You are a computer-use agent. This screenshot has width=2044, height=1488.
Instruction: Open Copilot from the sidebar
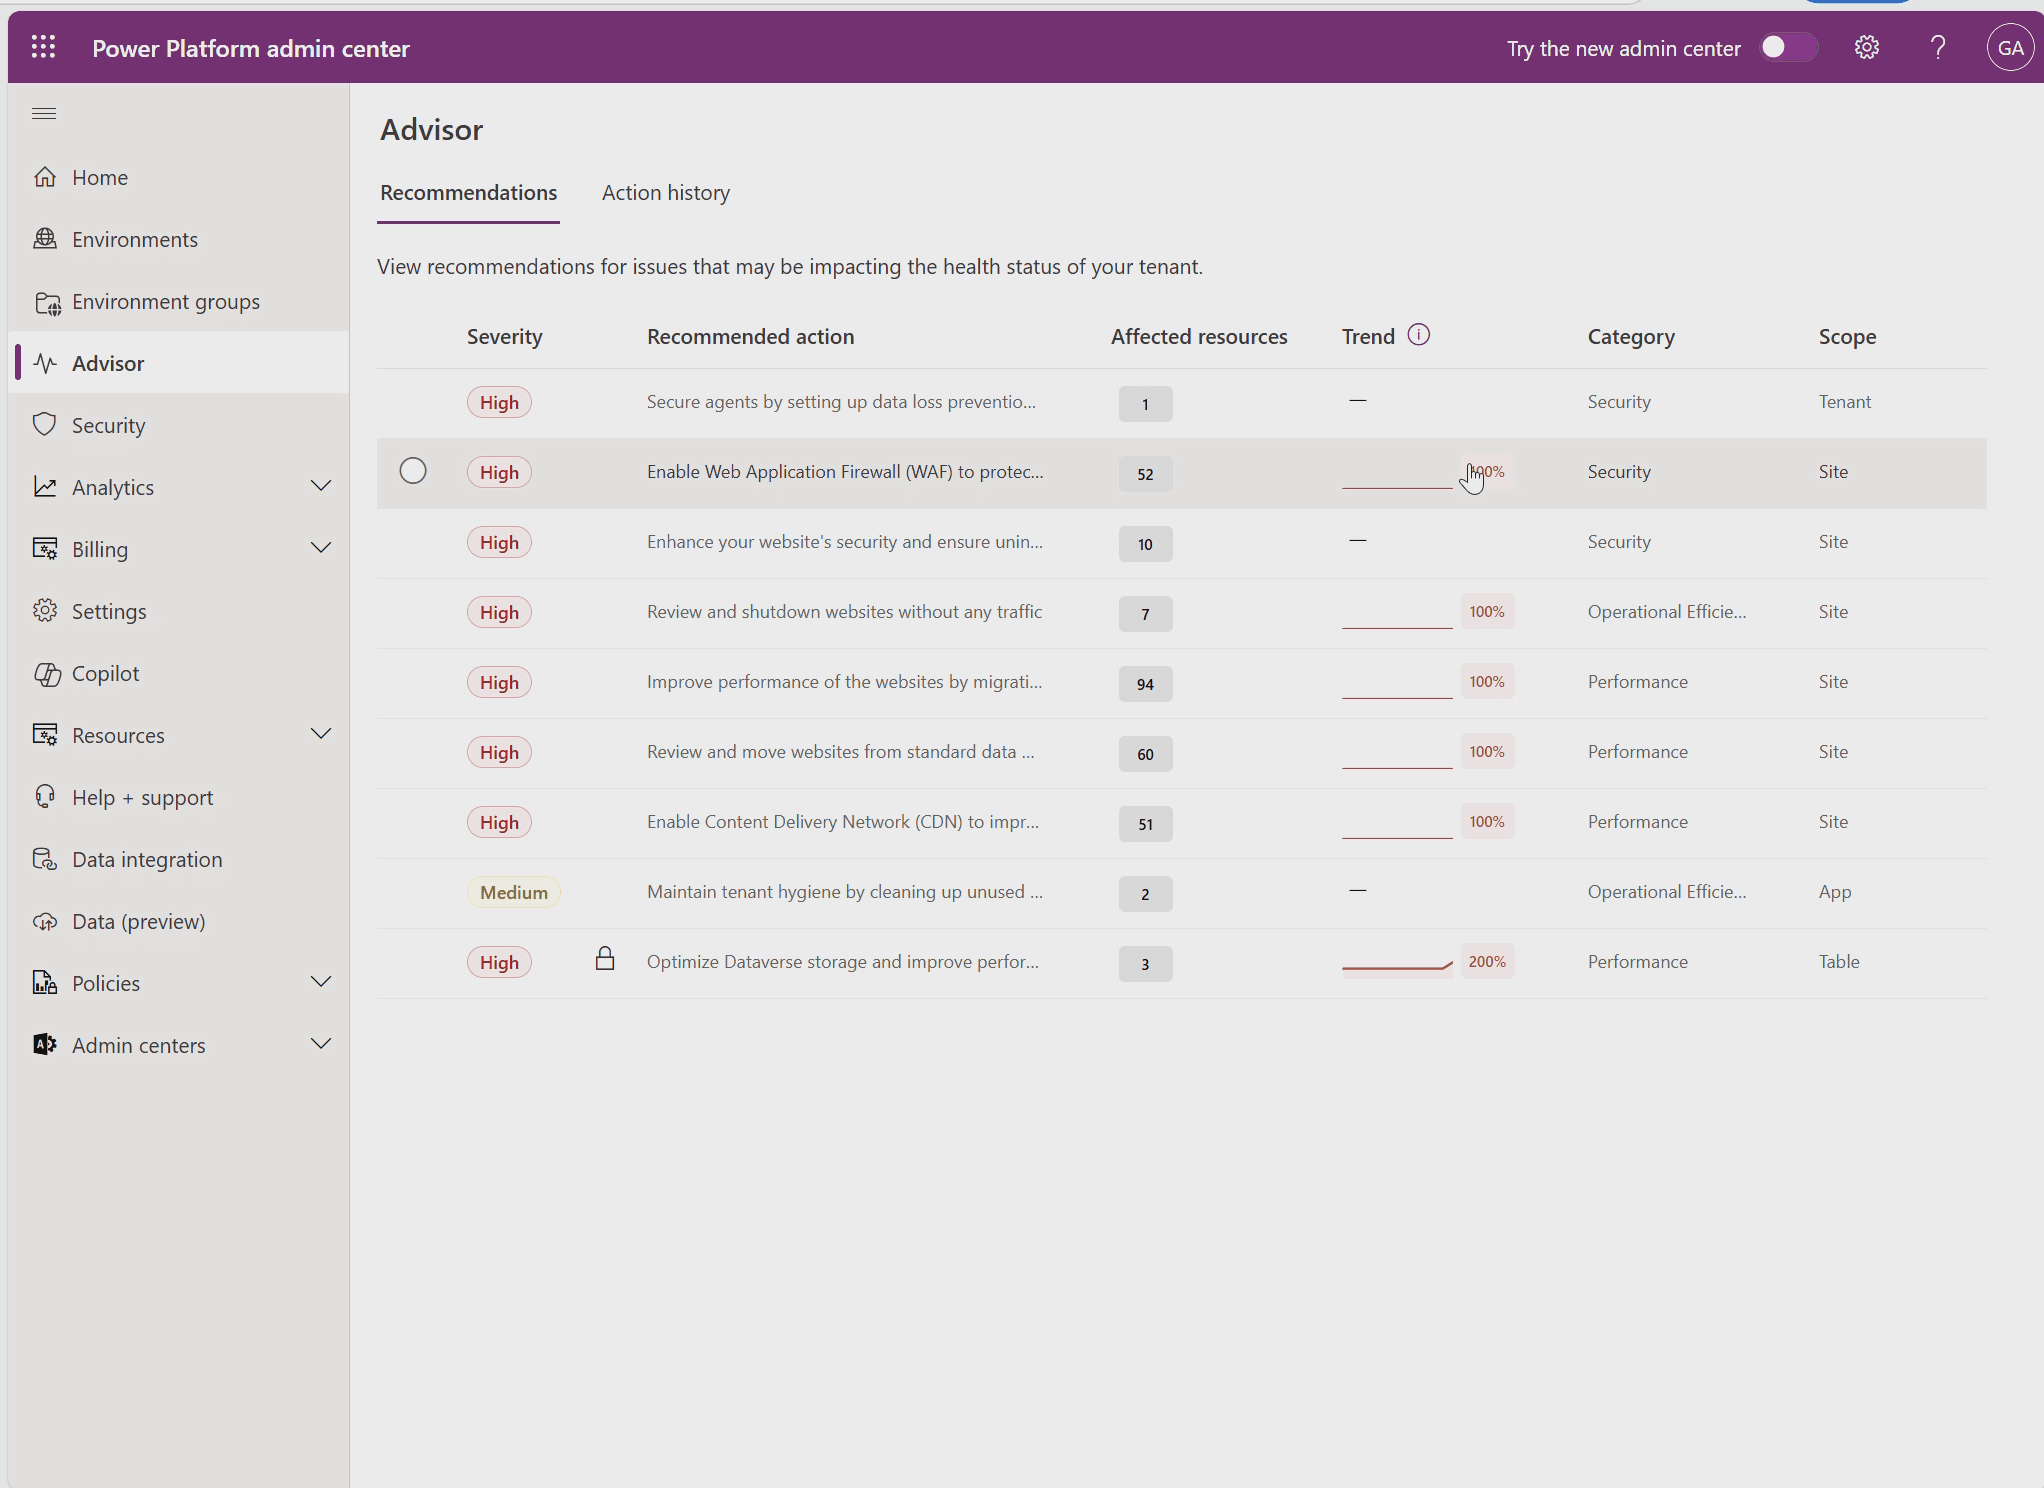tap(105, 673)
